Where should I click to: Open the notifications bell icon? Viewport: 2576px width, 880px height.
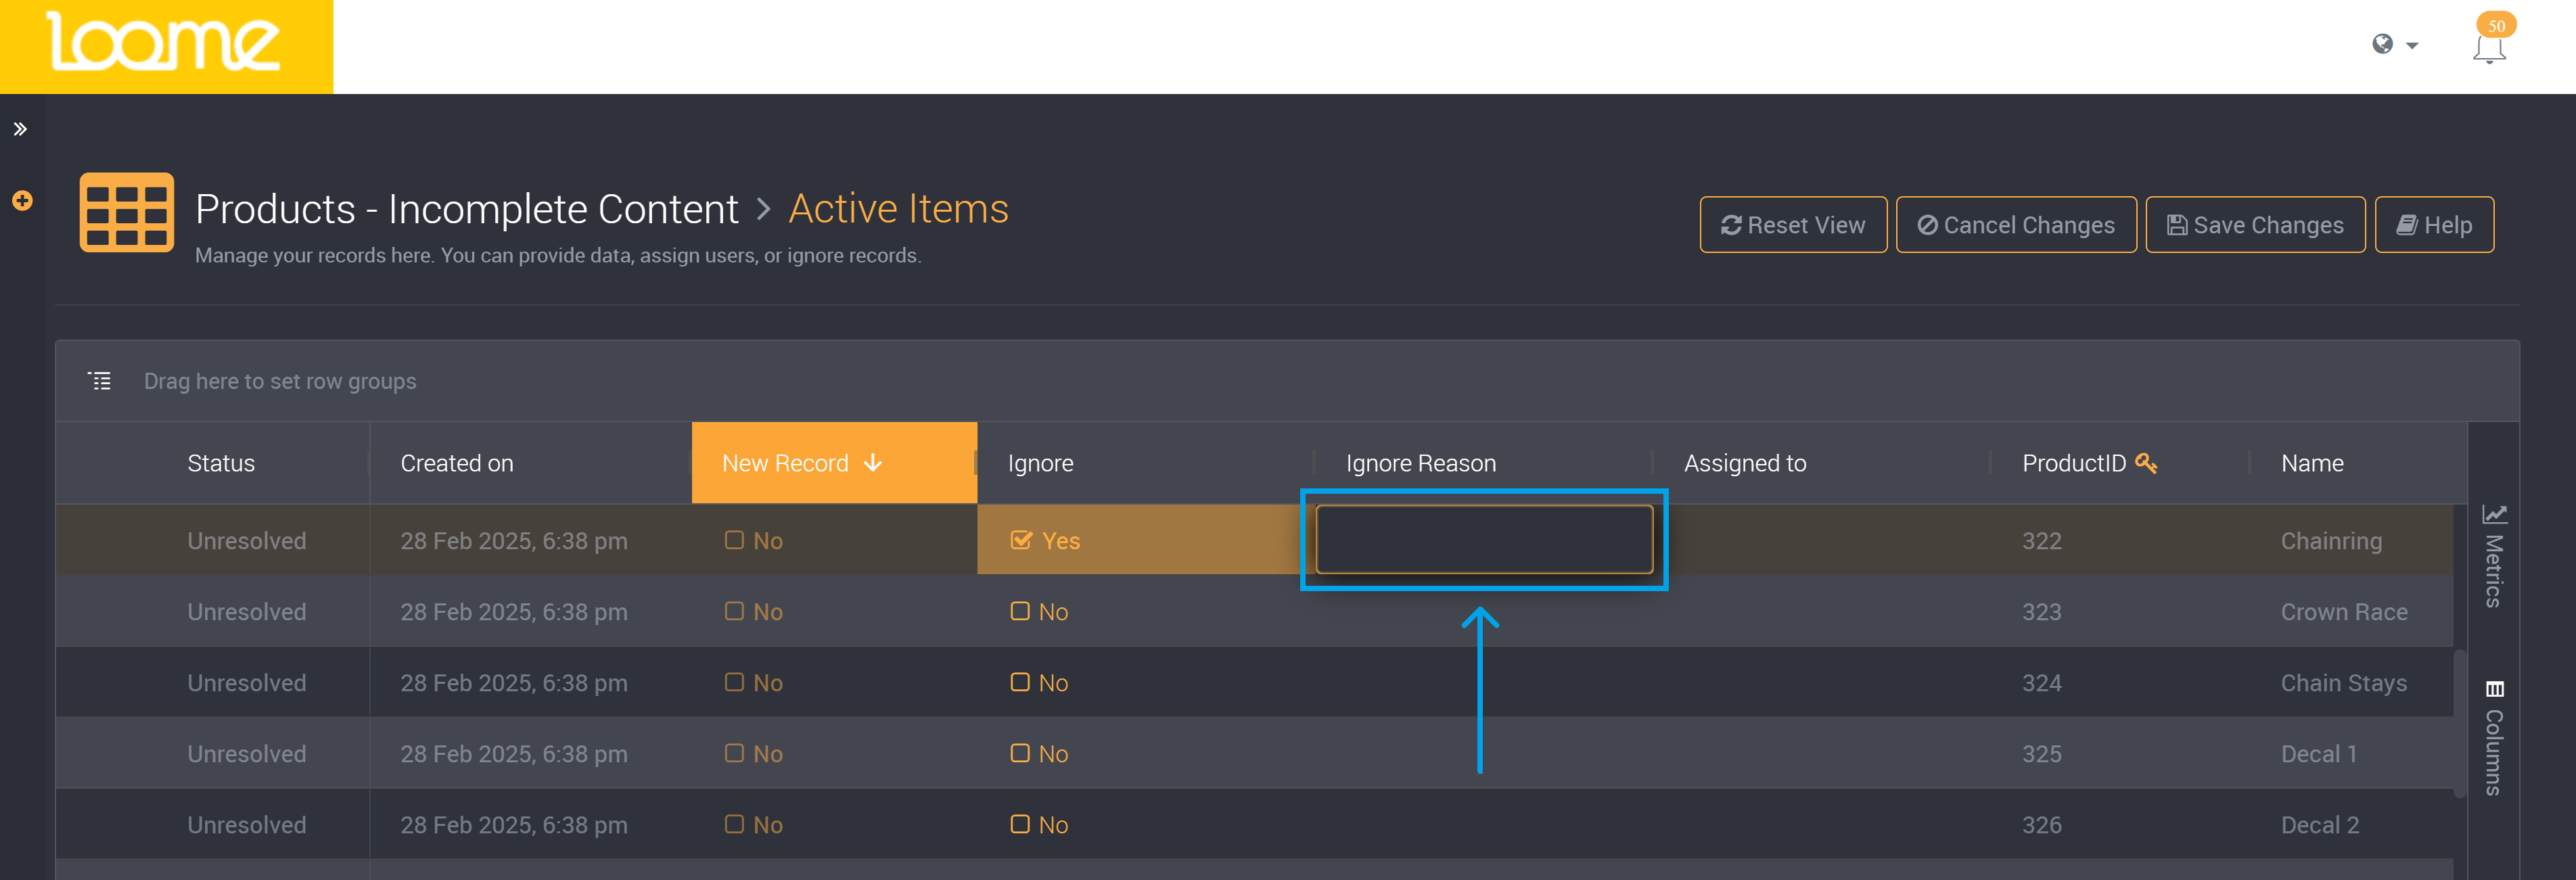point(2489,47)
